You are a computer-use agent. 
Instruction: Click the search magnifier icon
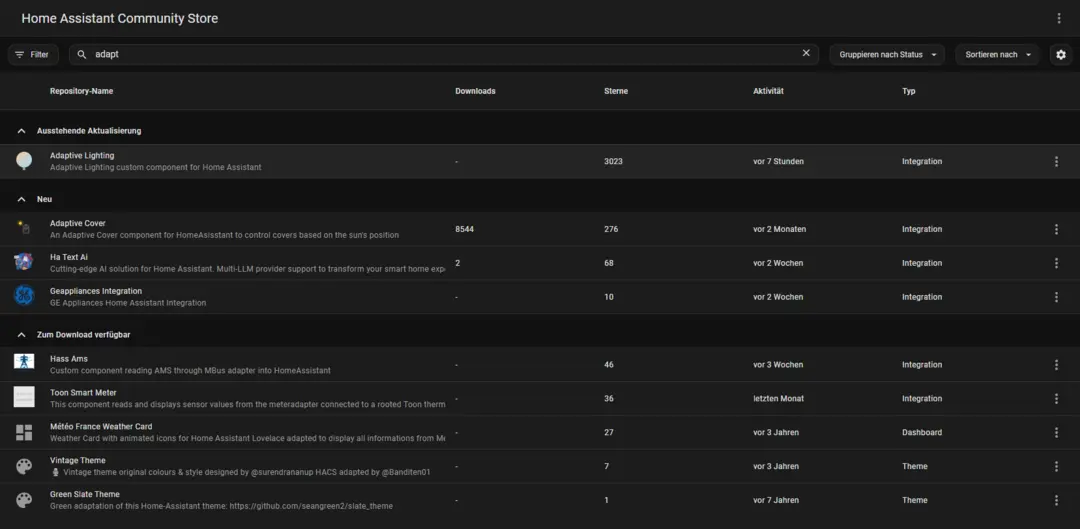(x=82, y=54)
